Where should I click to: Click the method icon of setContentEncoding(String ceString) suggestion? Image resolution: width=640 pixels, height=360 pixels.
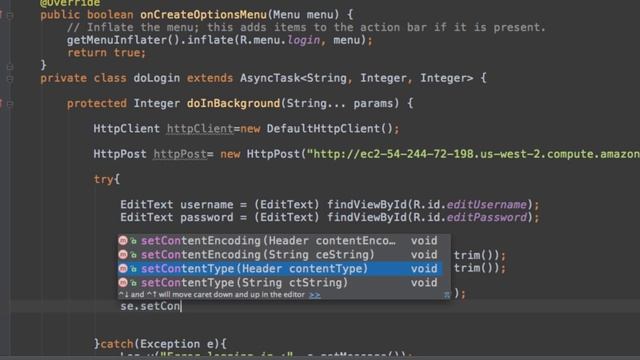(123, 254)
